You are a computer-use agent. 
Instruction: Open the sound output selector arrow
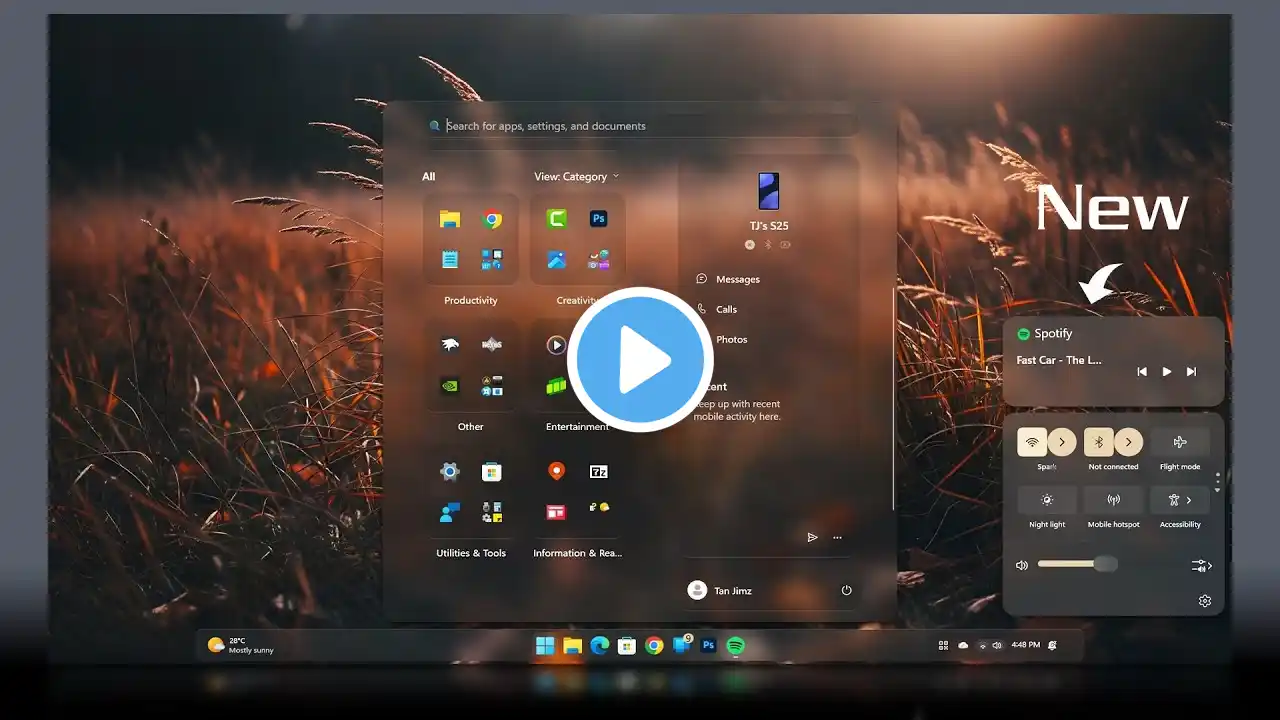1202,566
